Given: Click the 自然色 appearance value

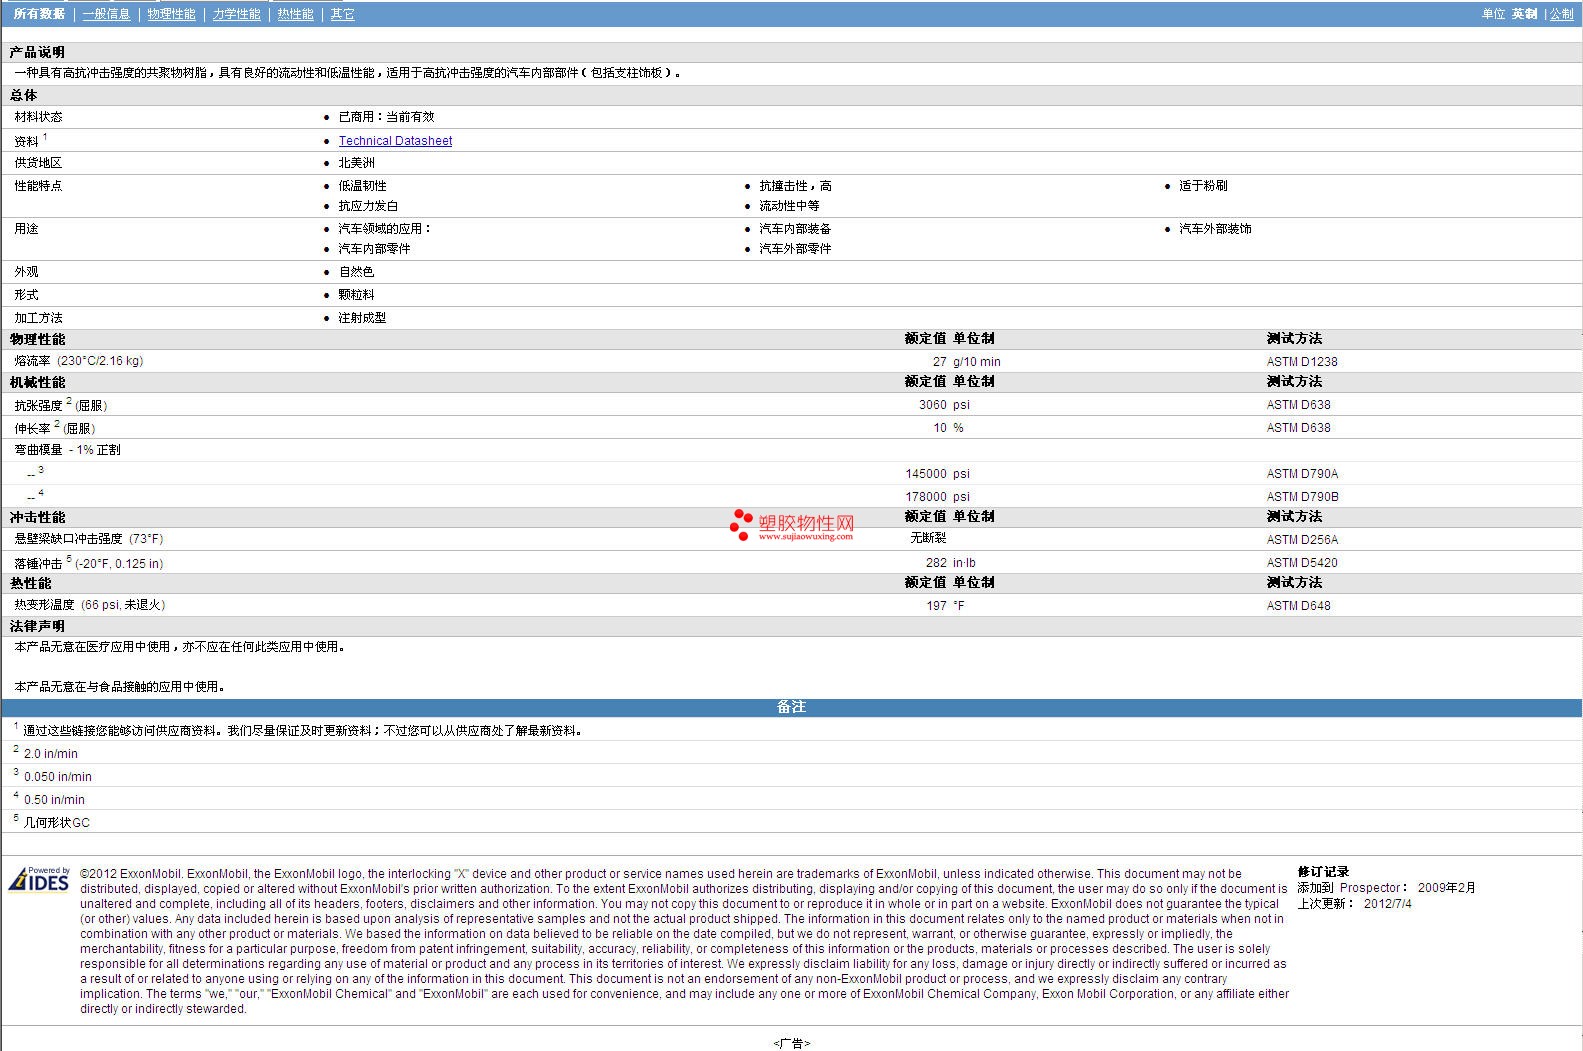Looking at the screenshot, I should [x=356, y=272].
